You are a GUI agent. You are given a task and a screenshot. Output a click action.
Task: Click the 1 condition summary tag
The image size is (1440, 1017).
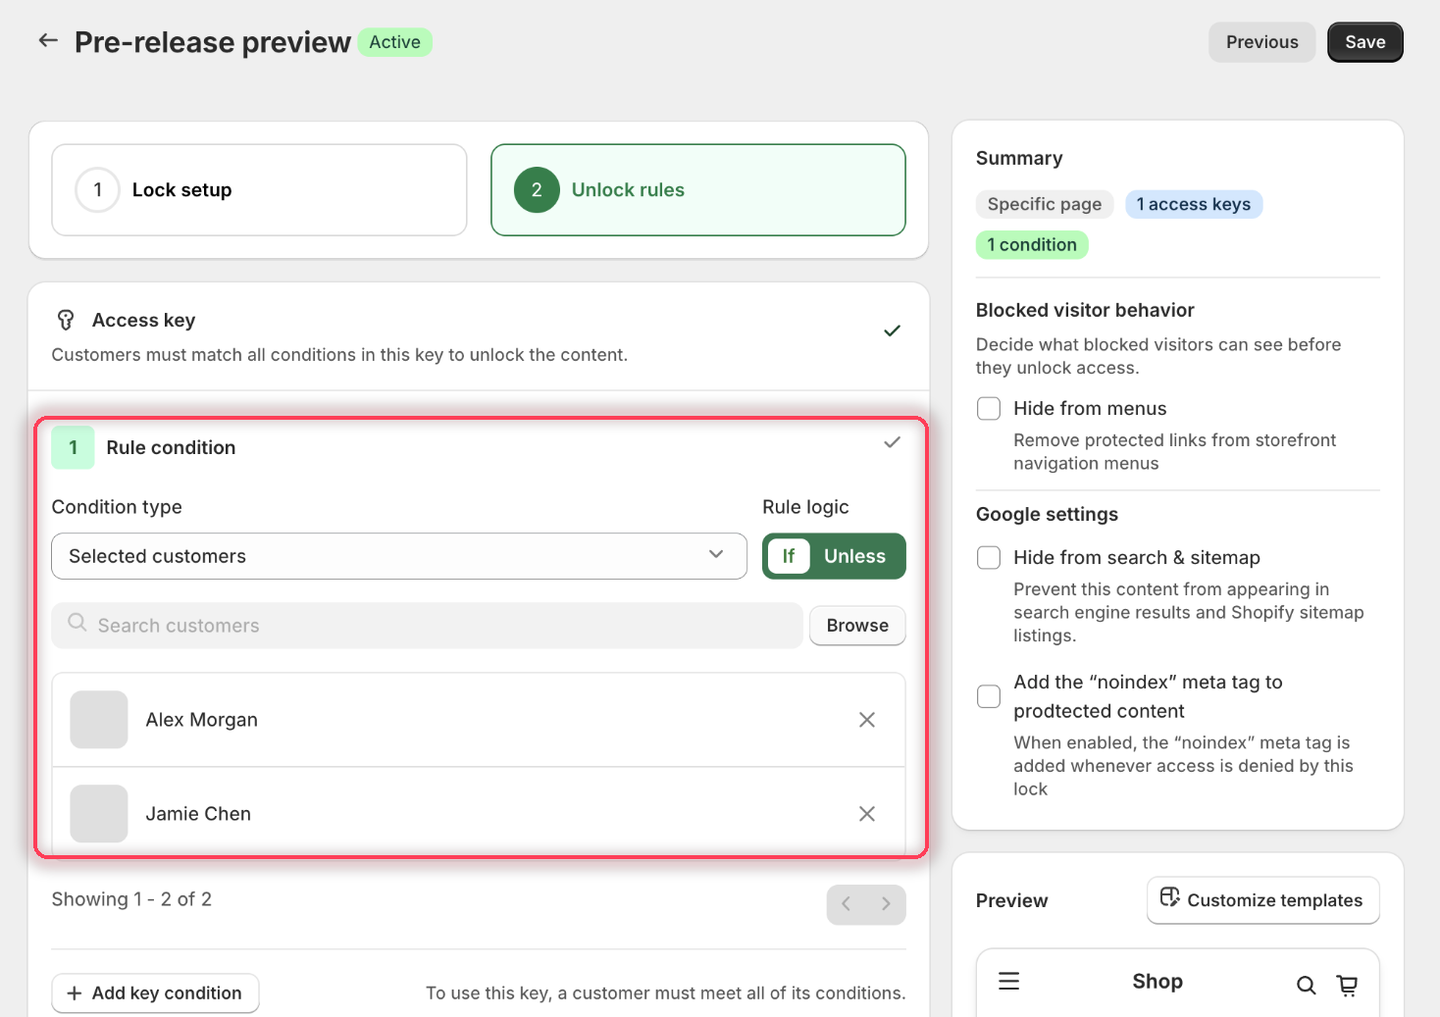point(1032,245)
